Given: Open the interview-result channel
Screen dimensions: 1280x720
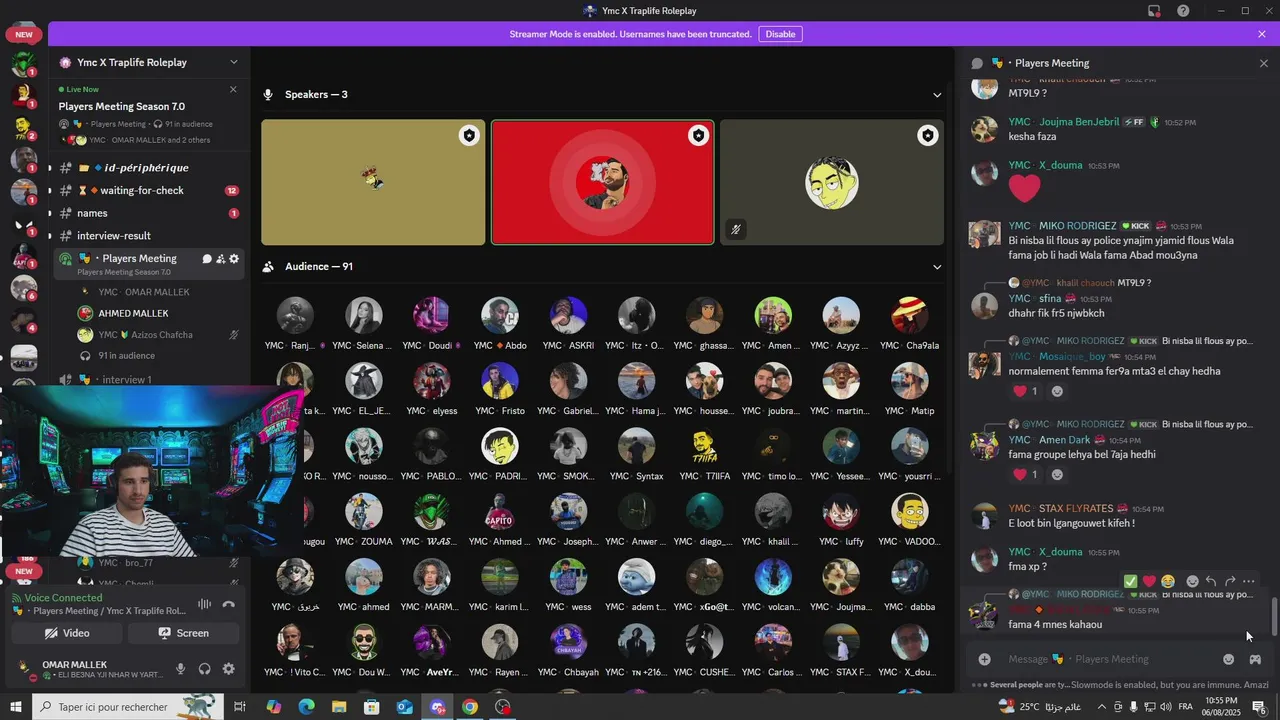Looking at the screenshot, I should tap(148, 236).
